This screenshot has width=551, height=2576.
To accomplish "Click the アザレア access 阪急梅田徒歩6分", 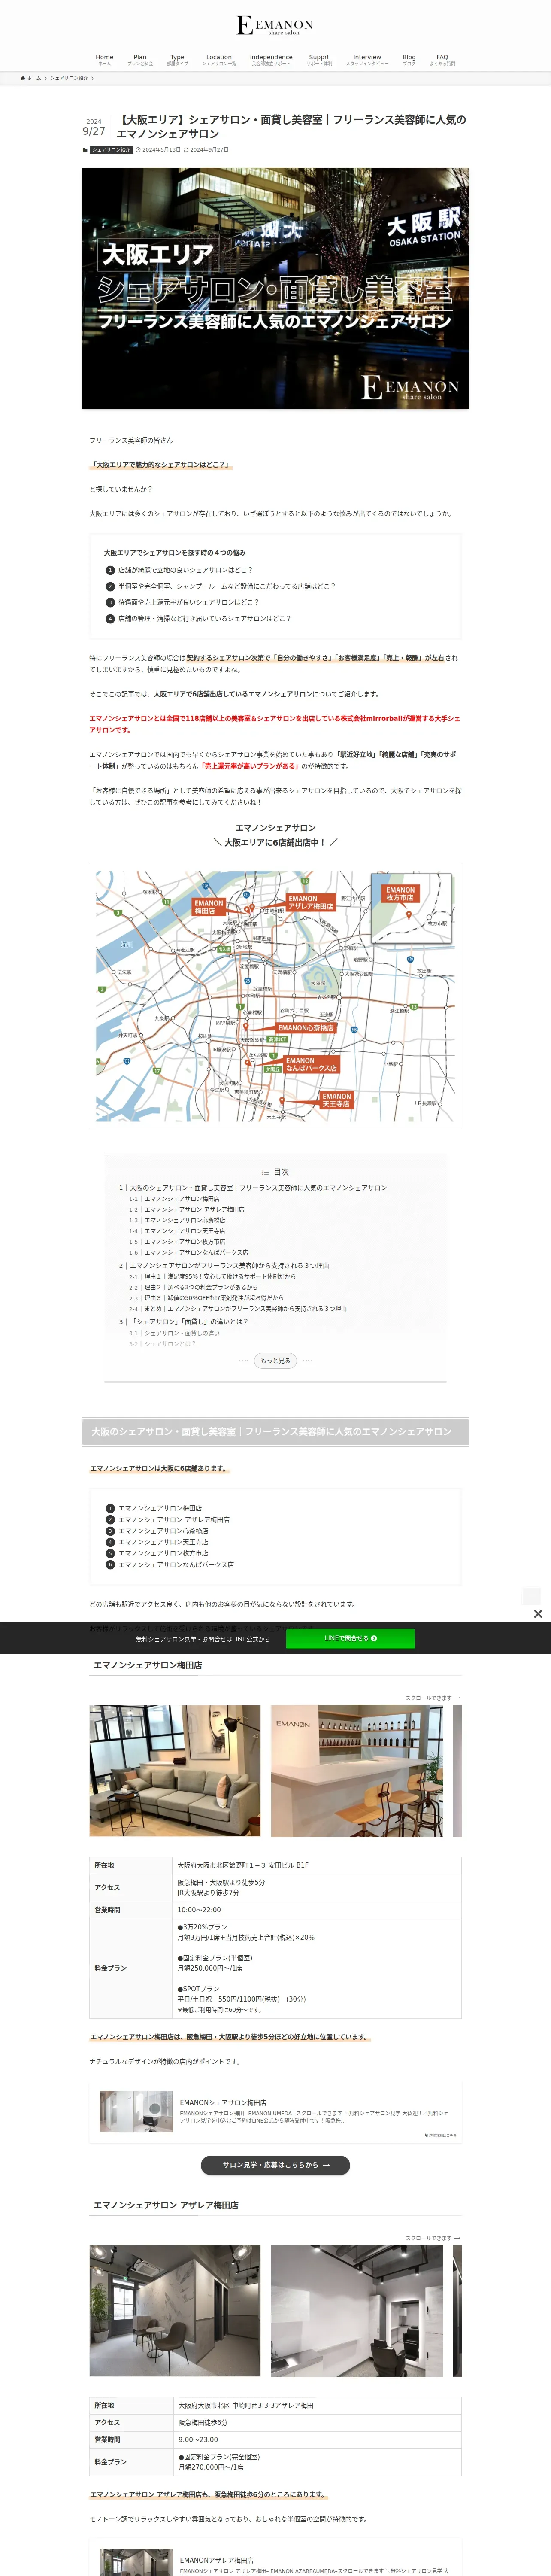I will pyautogui.click(x=203, y=2423).
